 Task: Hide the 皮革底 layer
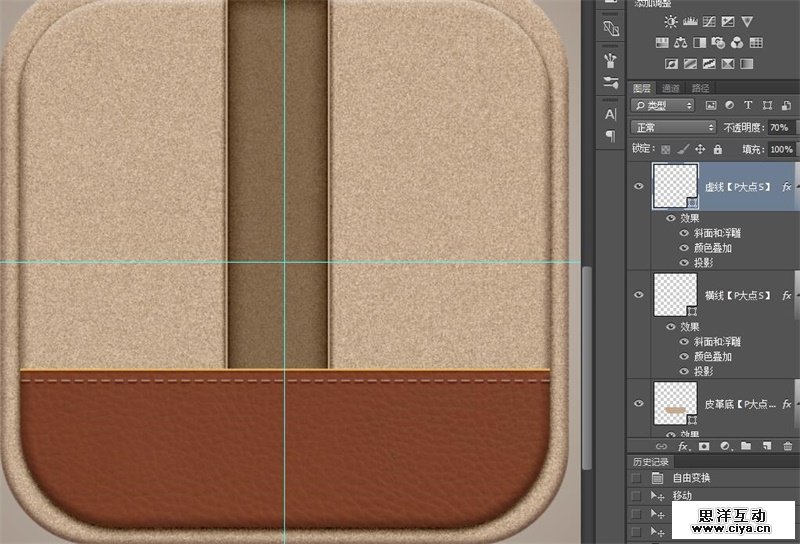(x=639, y=403)
